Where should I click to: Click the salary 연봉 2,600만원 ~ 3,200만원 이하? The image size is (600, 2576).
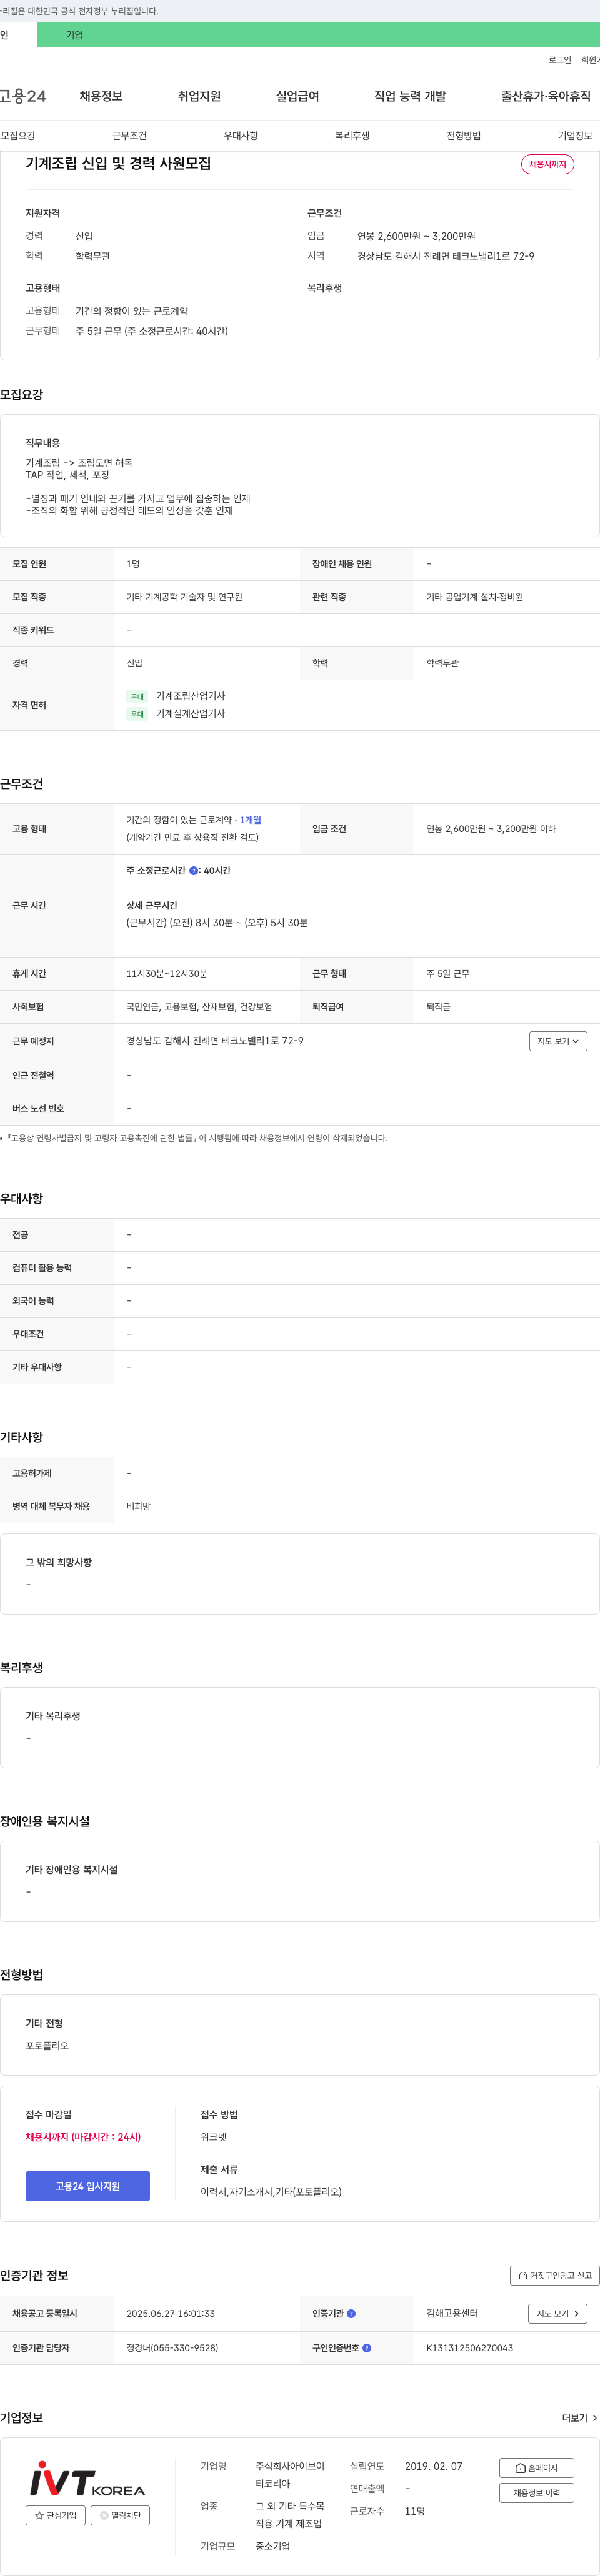click(x=491, y=829)
